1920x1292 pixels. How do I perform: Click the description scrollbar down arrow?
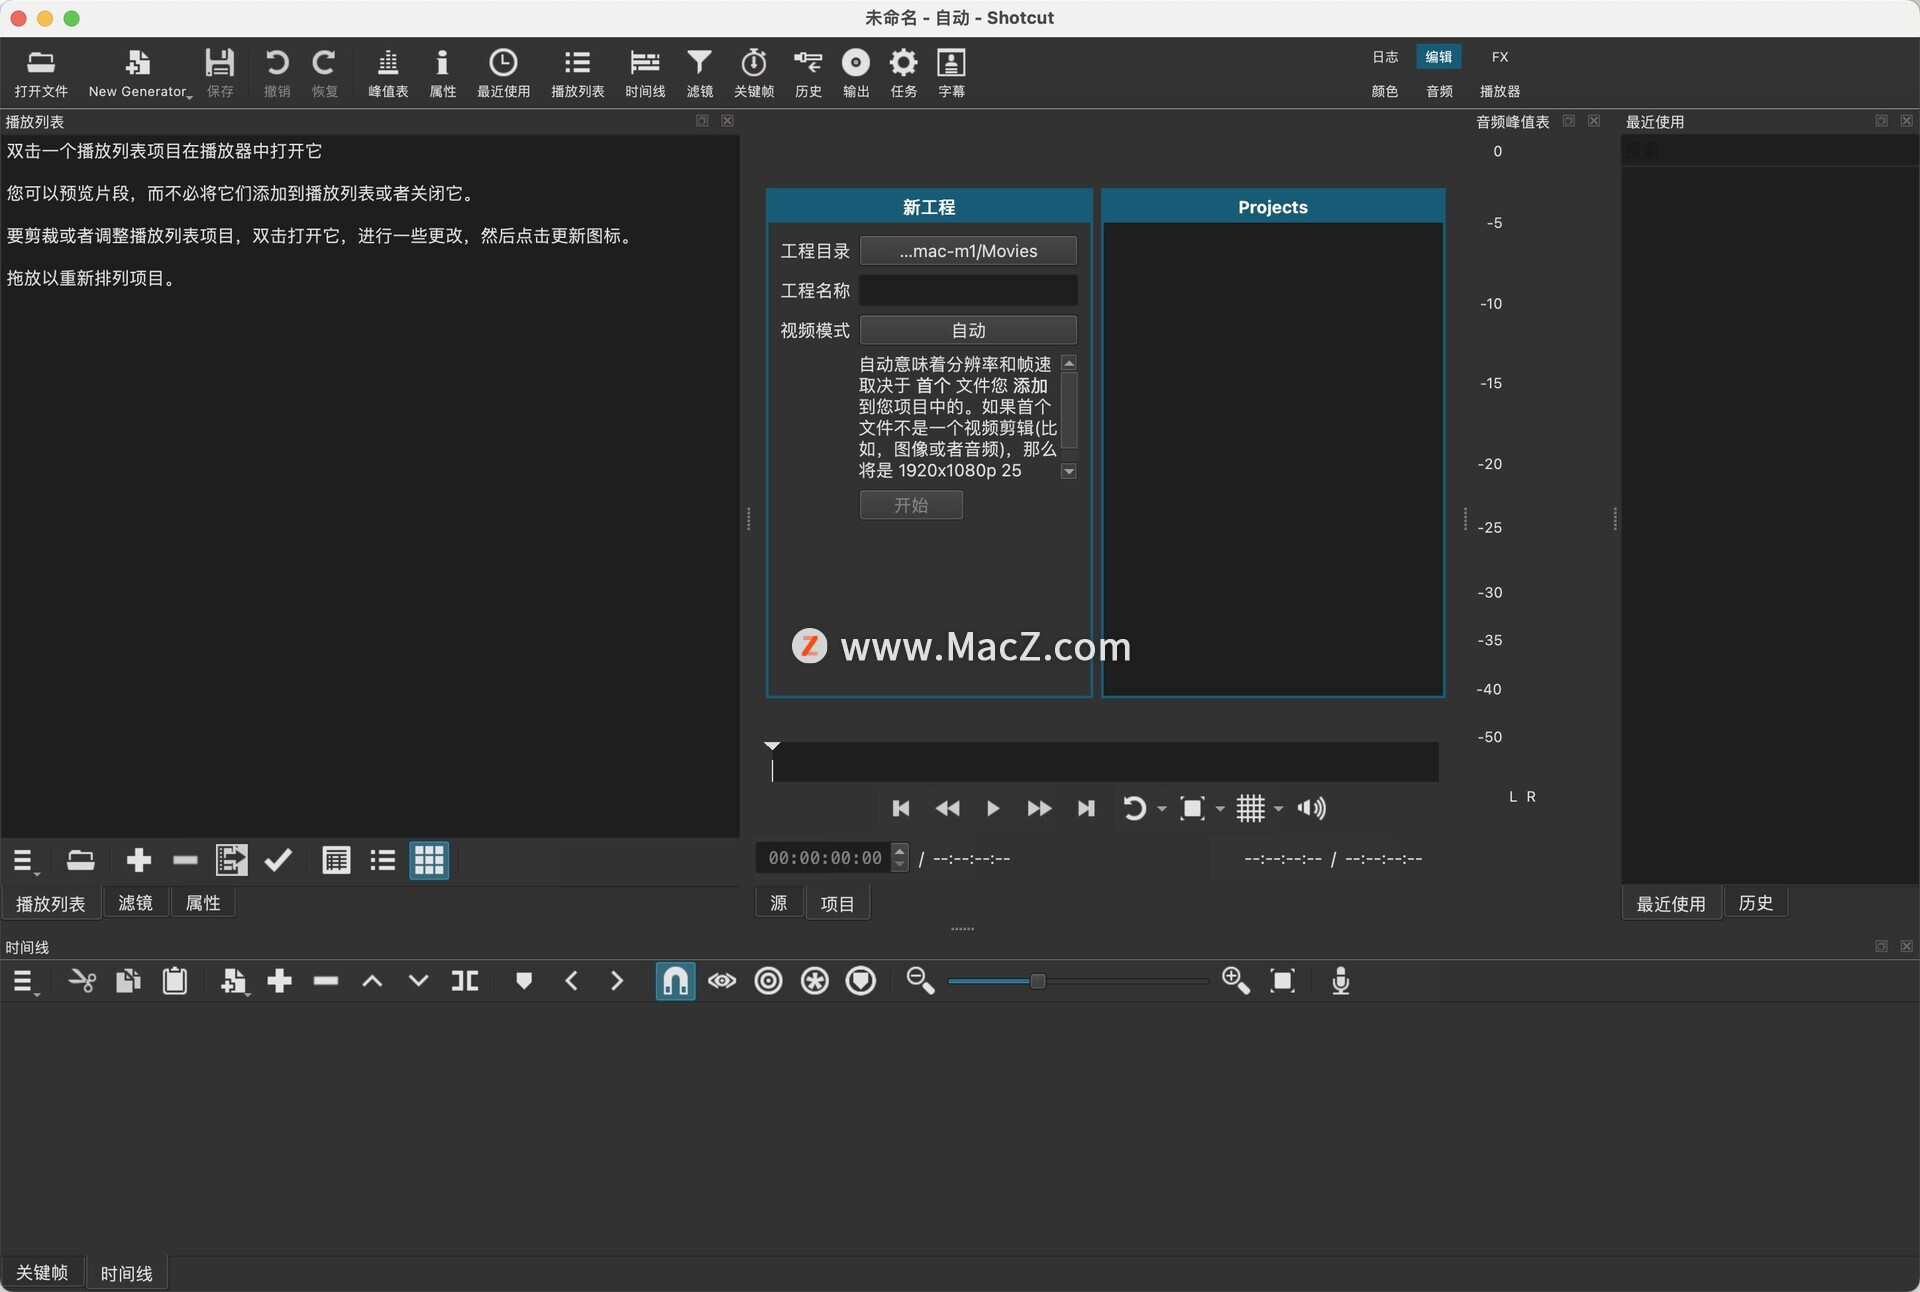(1069, 471)
